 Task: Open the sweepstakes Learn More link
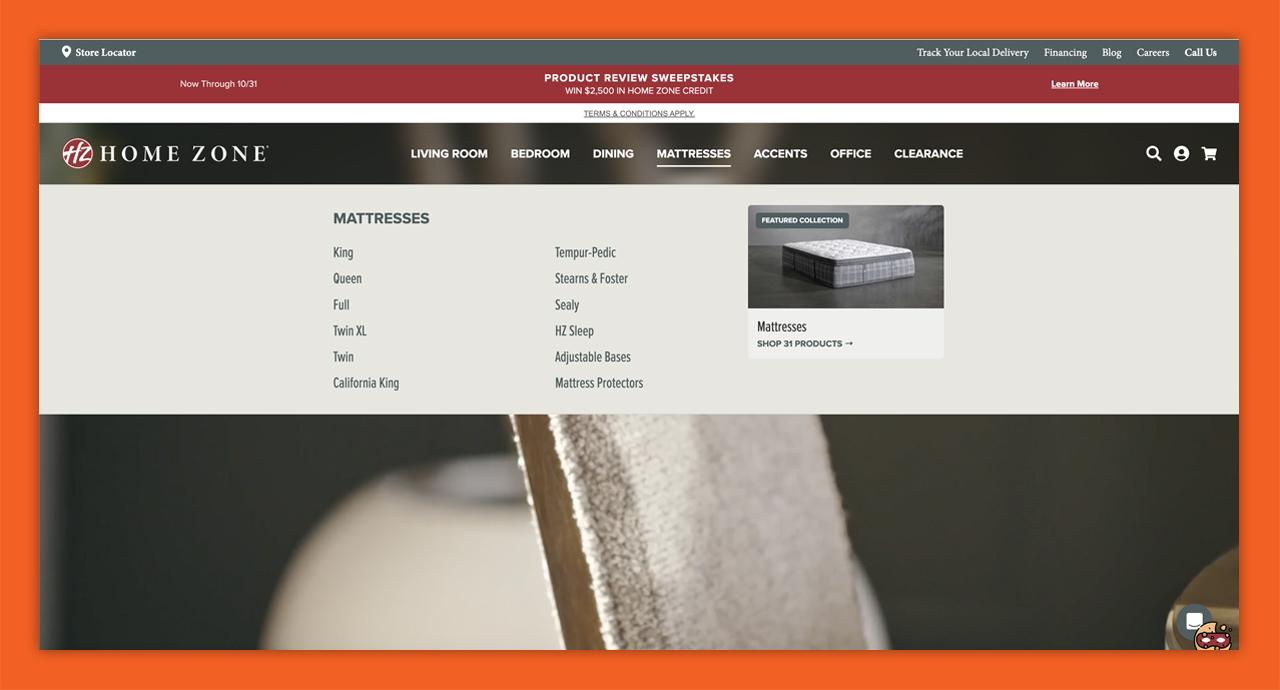[1074, 84]
